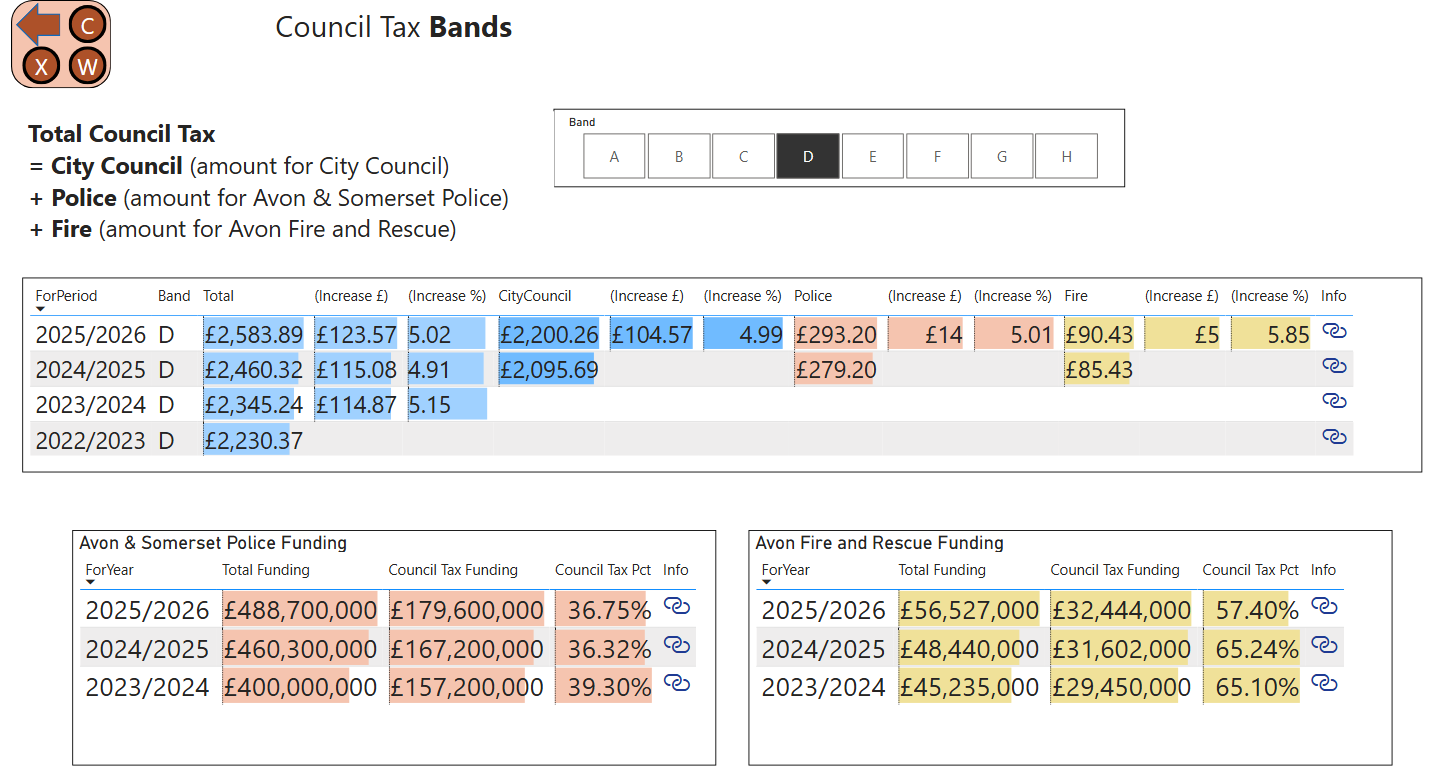This screenshot has width=1440, height=775.
Task: Open info link for 2025/2026 council tax row
Action: tap(1334, 332)
